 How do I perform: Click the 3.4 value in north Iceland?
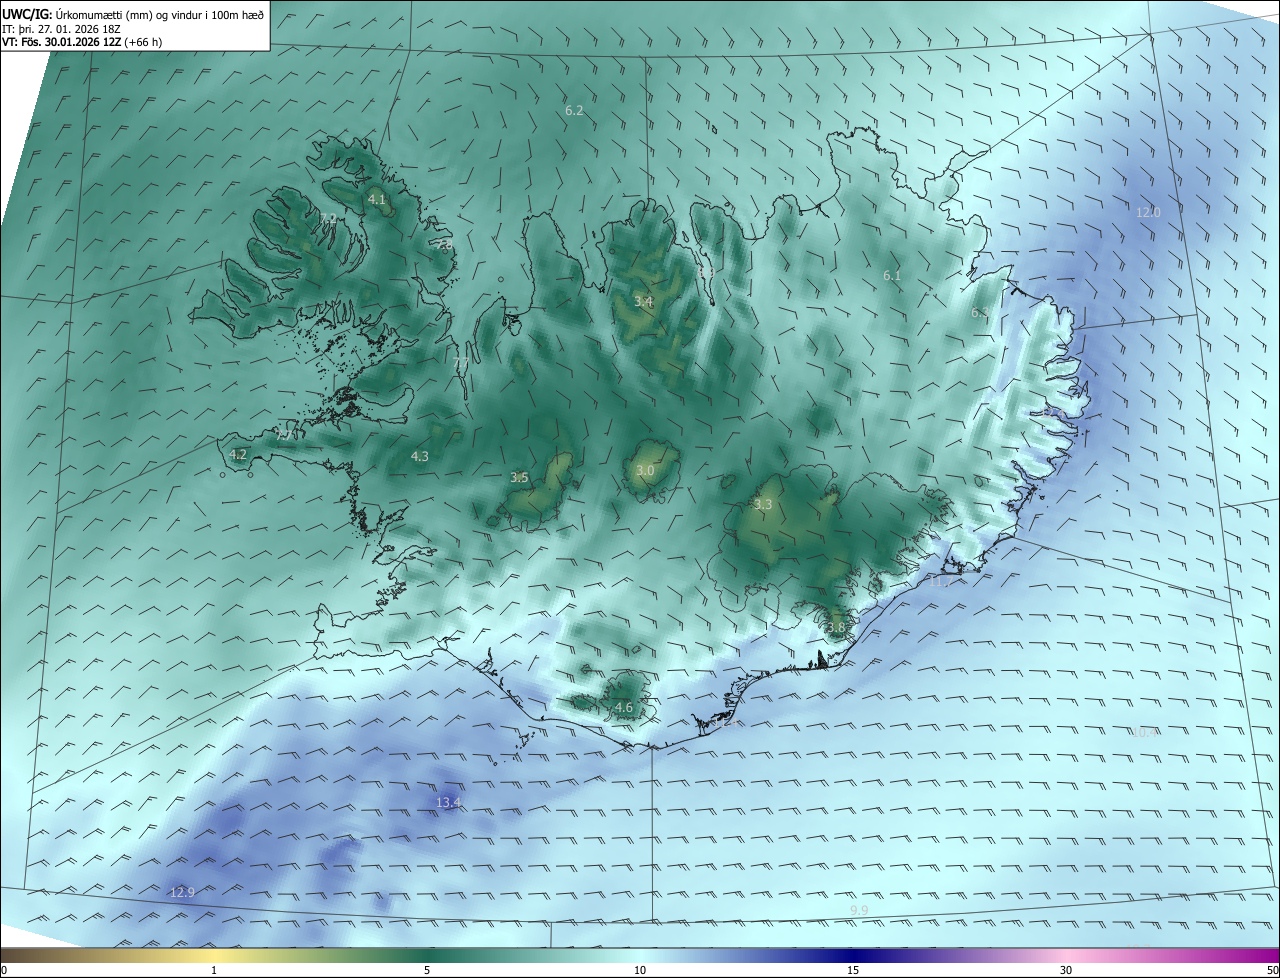643,301
